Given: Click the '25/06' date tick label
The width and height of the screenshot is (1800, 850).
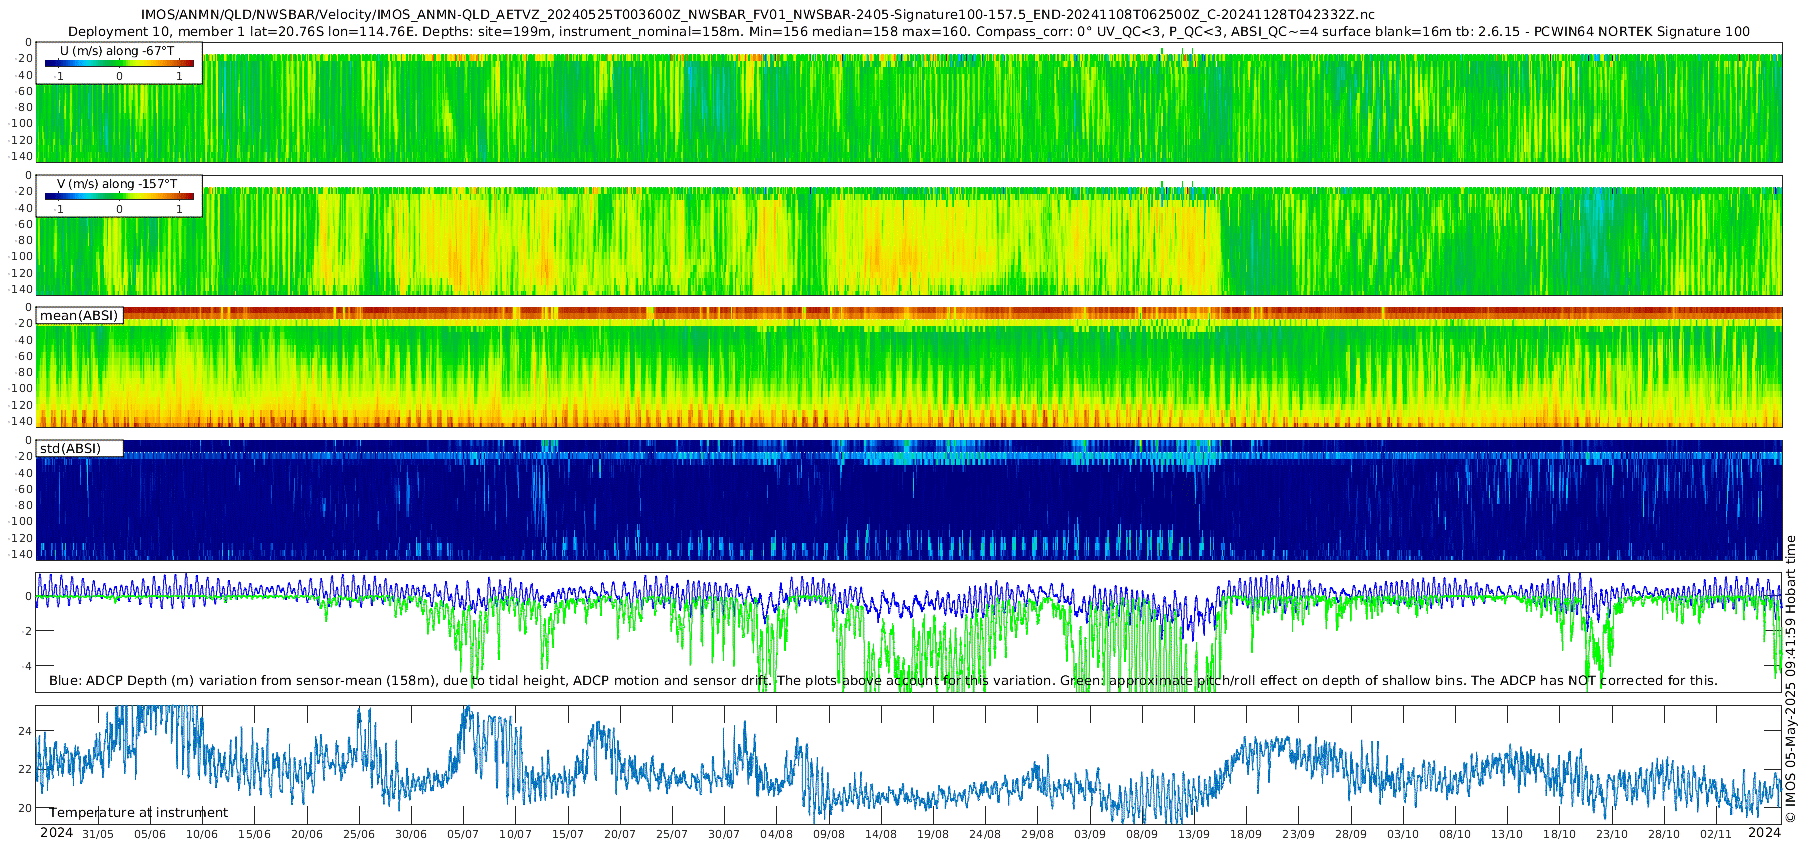Looking at the screenshot, I should (359, 834).
